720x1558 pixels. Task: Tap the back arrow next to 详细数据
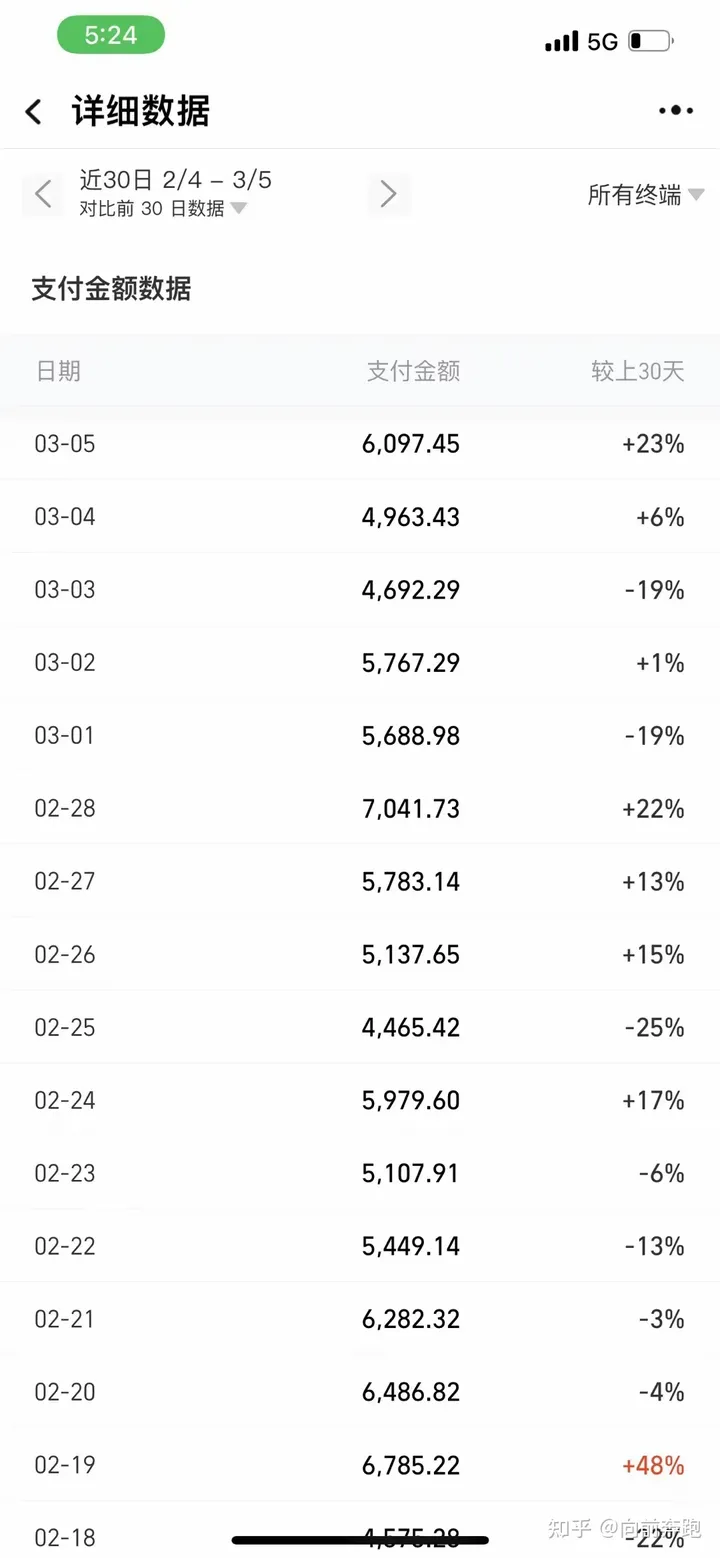click(34, 112)
